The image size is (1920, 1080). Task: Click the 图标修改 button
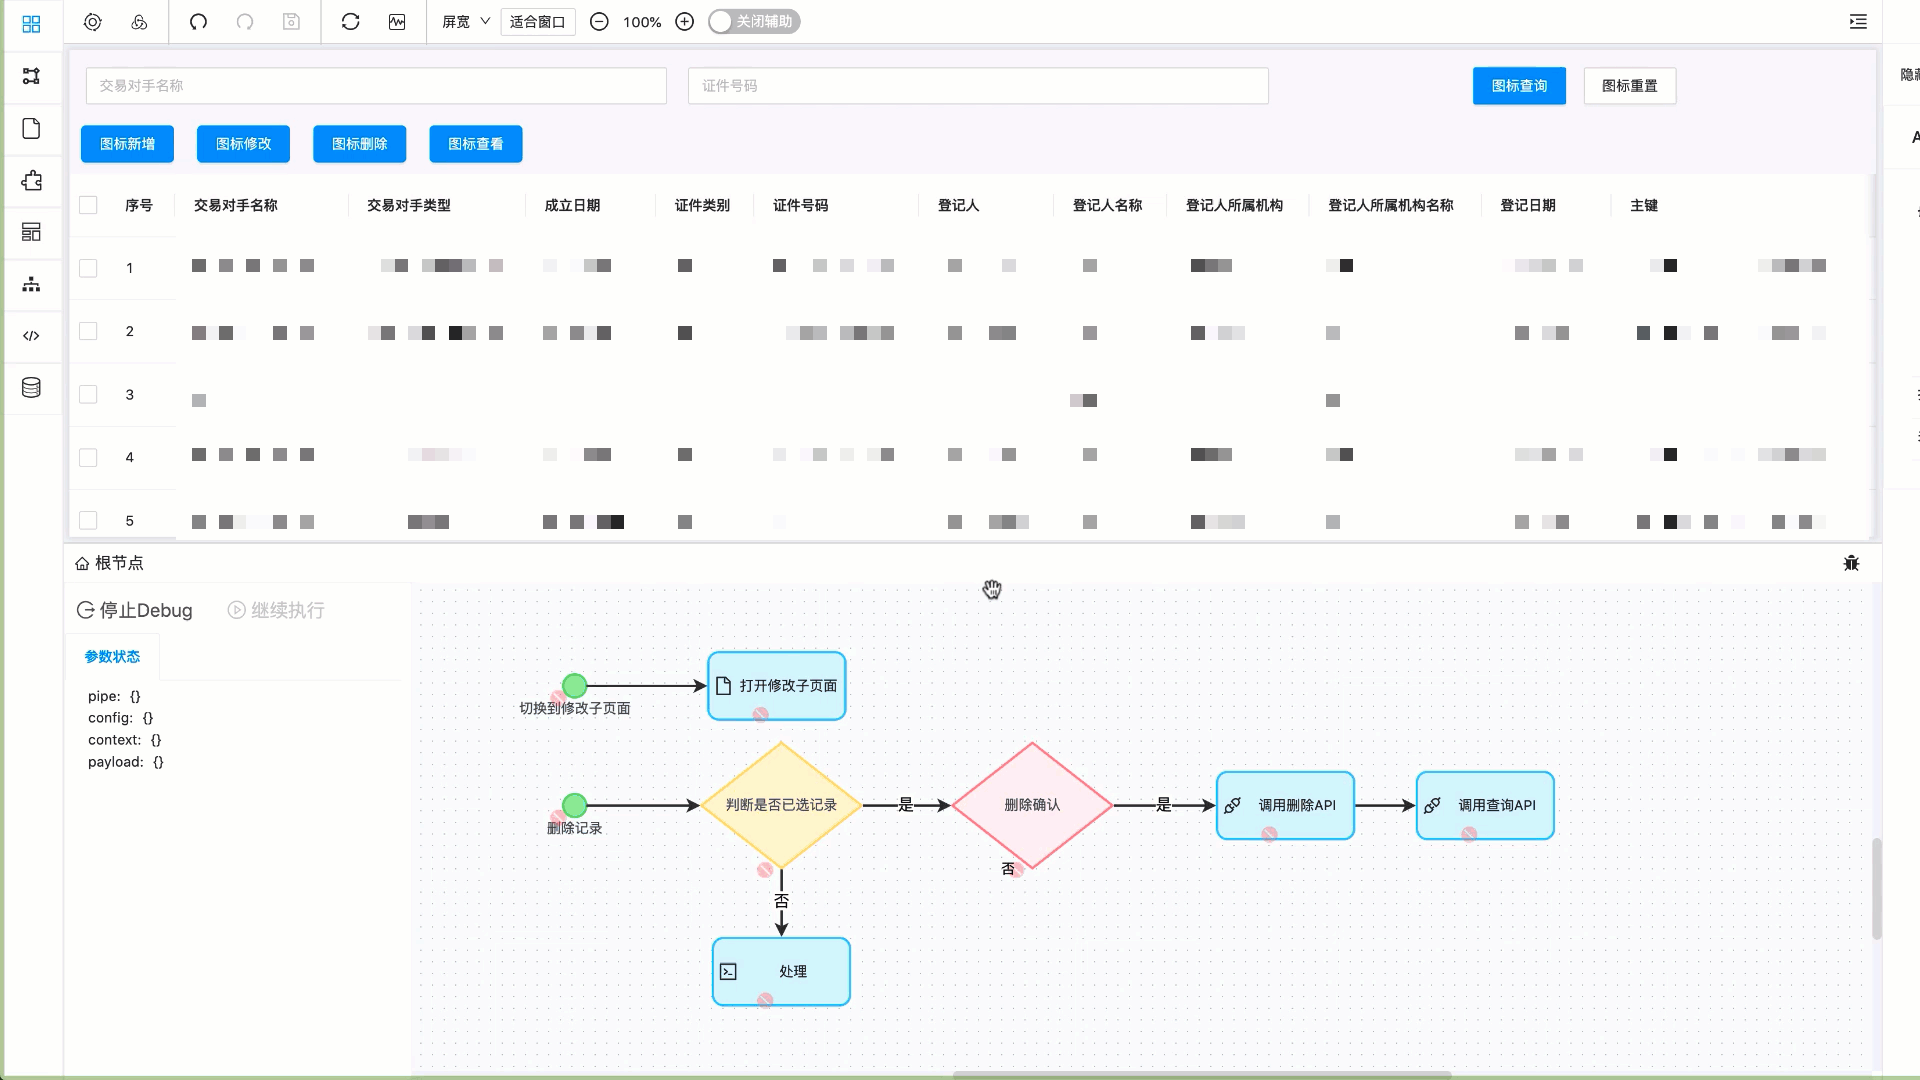tap(243, 144)
